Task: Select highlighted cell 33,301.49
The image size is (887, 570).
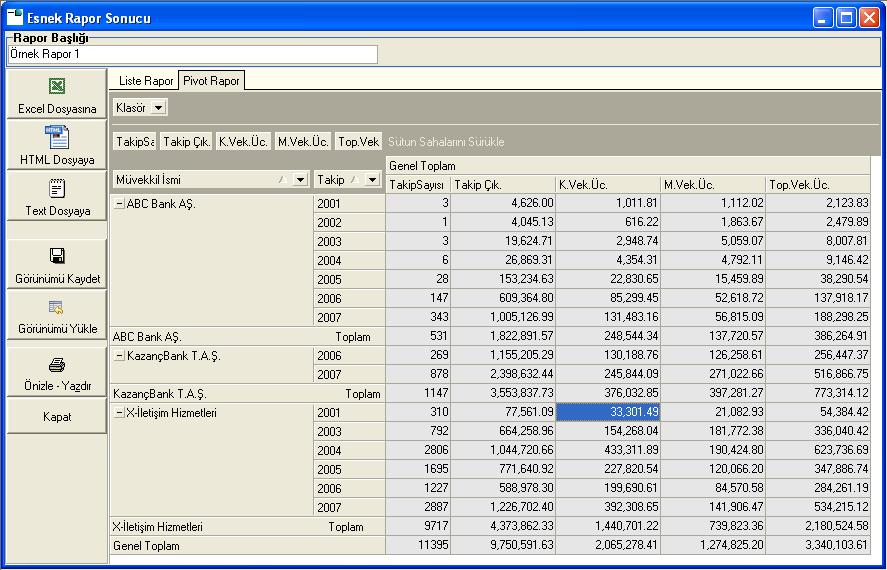Action: [608, 412]
